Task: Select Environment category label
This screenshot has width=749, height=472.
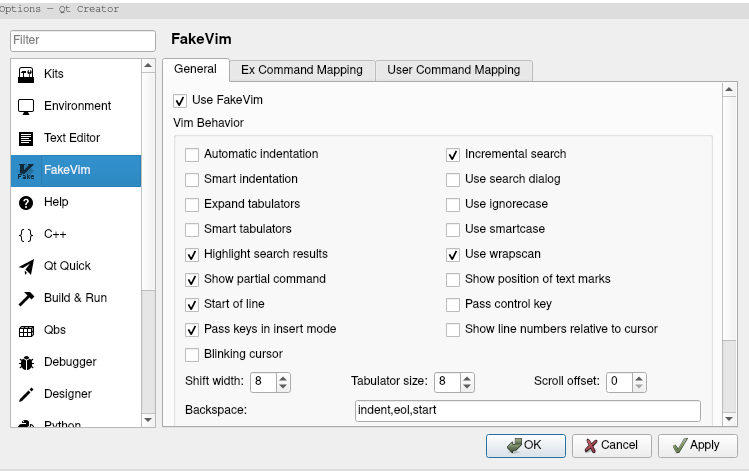Action: coord(77,106)
